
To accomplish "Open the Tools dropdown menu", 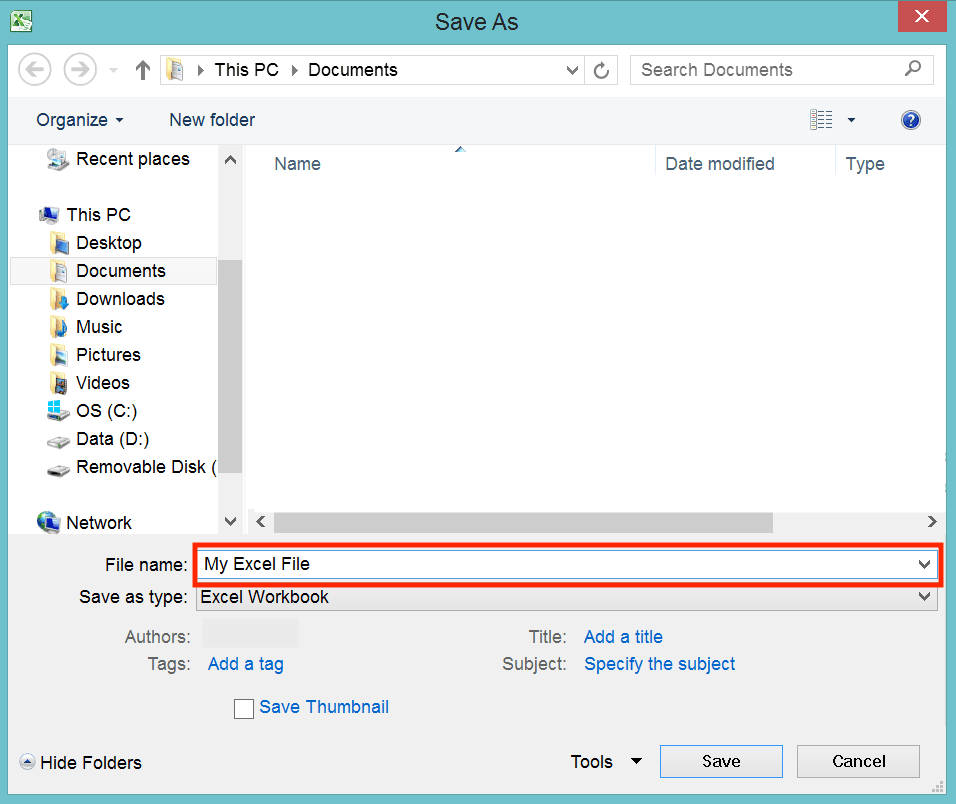I will [606, 761].
